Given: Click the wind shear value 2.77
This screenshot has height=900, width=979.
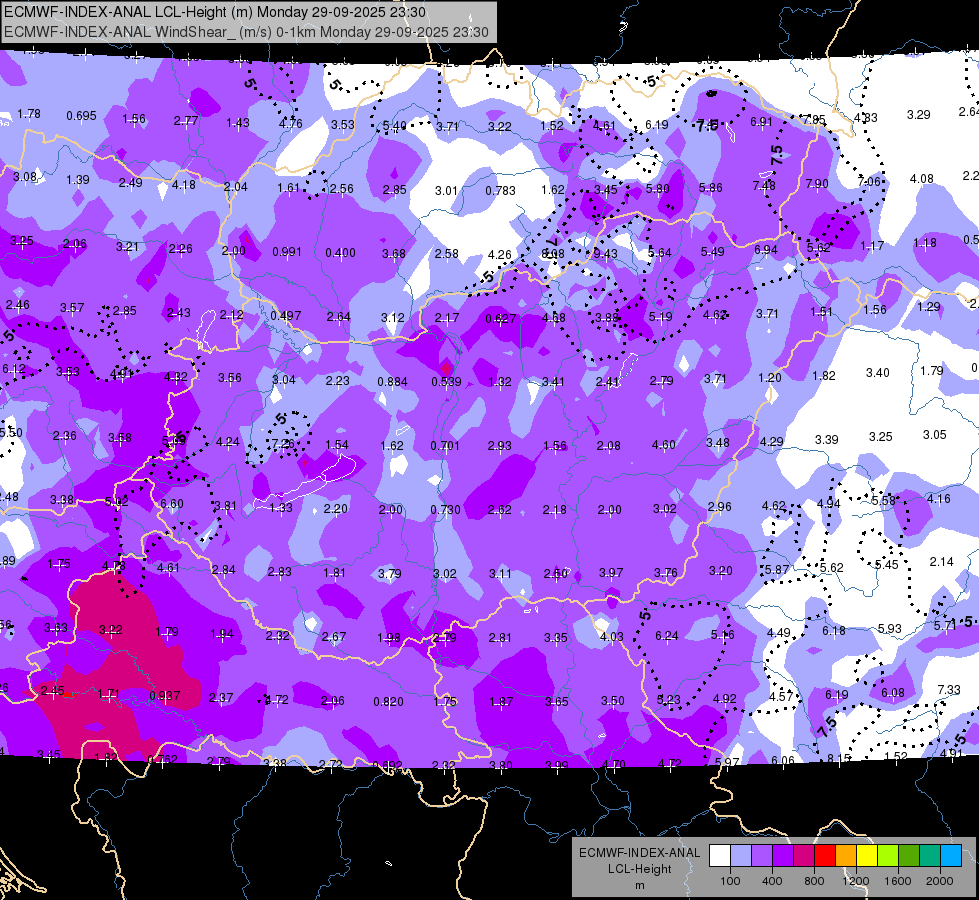Looking at the screenshot, I should pyautogui.click(x=186, y=121).
